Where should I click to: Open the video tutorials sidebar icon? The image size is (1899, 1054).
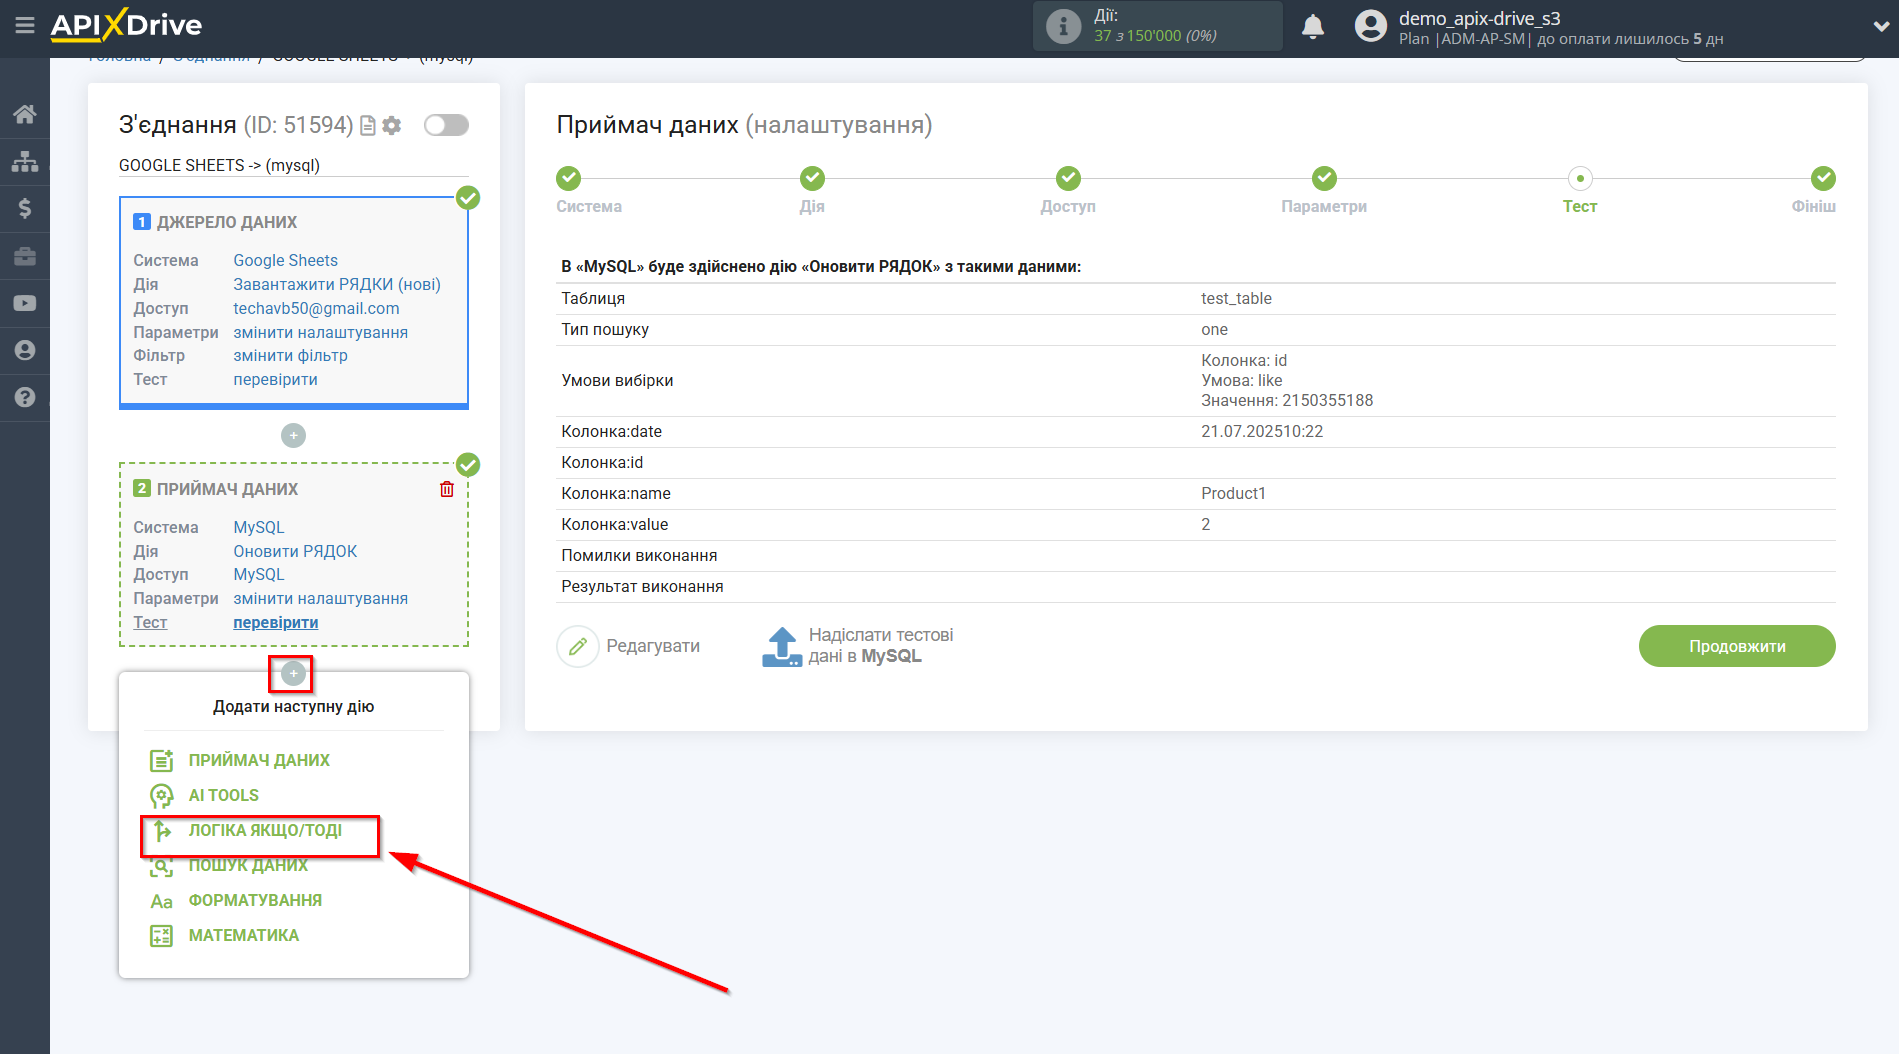(25, 303)
